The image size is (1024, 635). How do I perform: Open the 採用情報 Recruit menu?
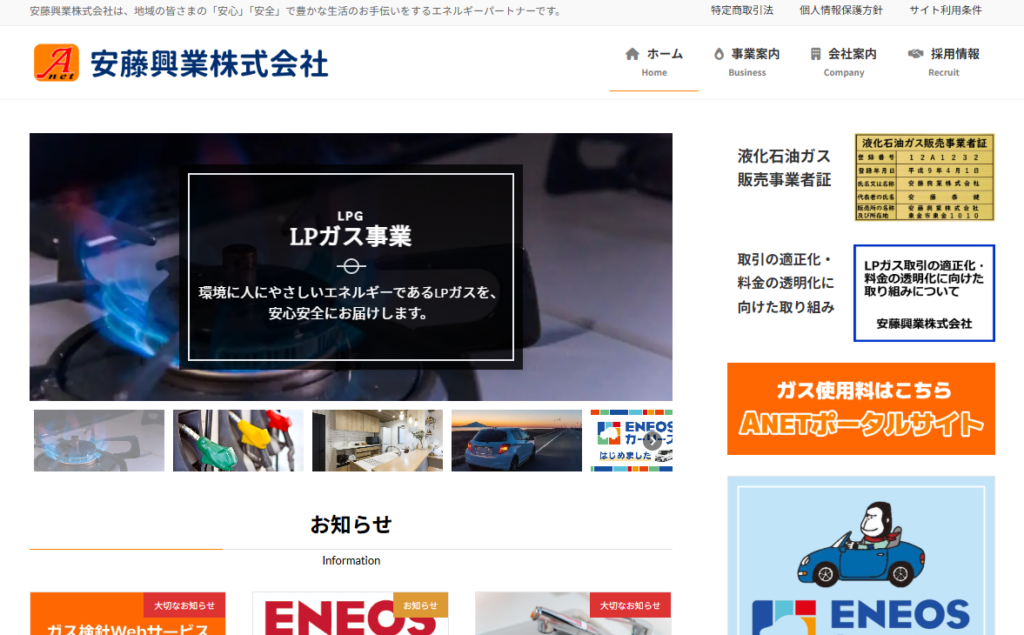click(x=943, y=62)
